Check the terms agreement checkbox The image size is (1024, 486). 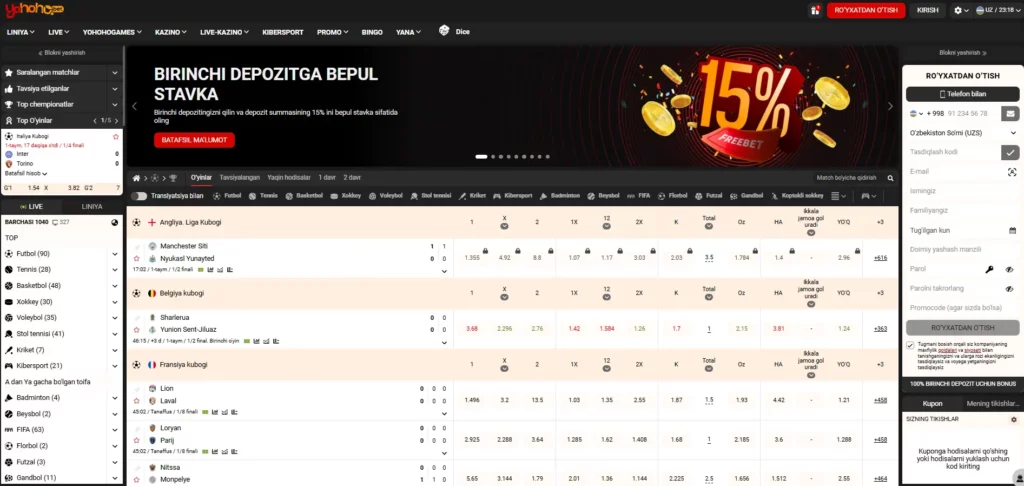tap(910, 345)
